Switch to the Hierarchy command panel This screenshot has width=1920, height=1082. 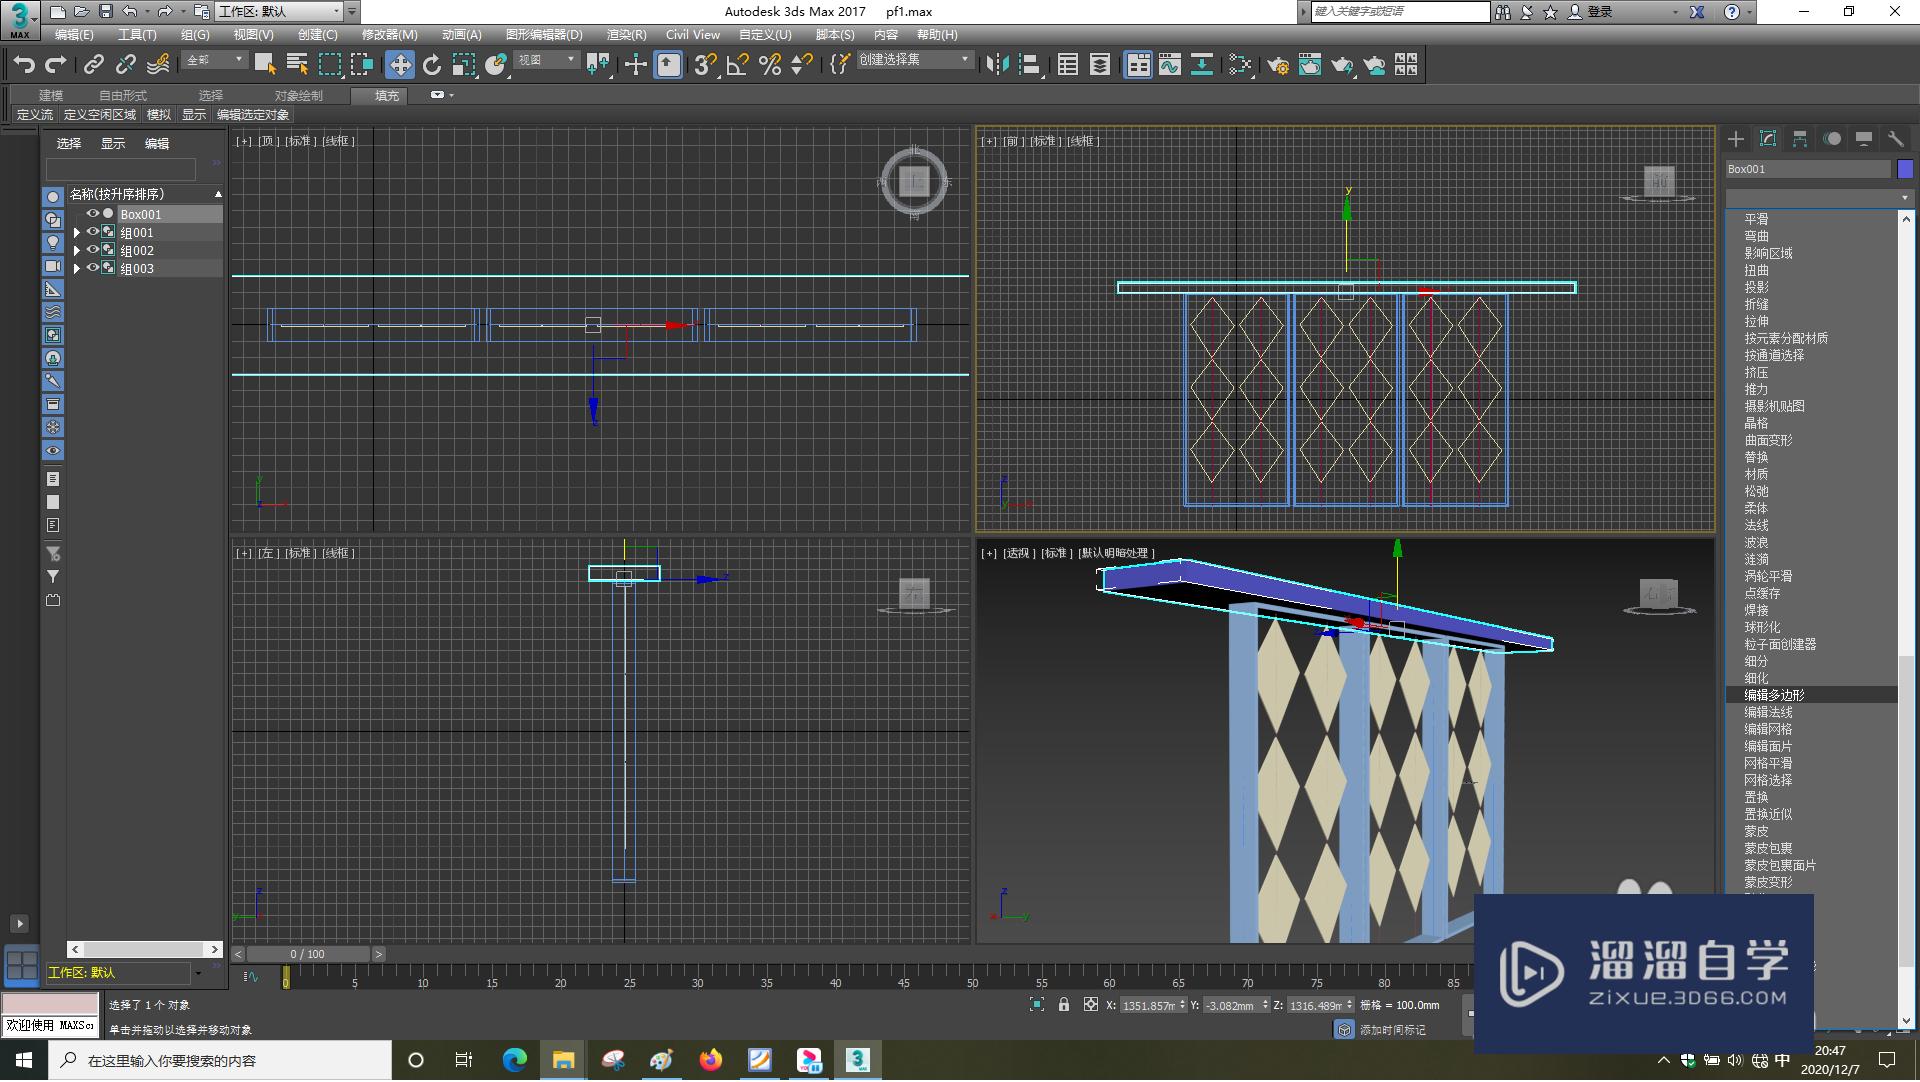pos(1800,139)
